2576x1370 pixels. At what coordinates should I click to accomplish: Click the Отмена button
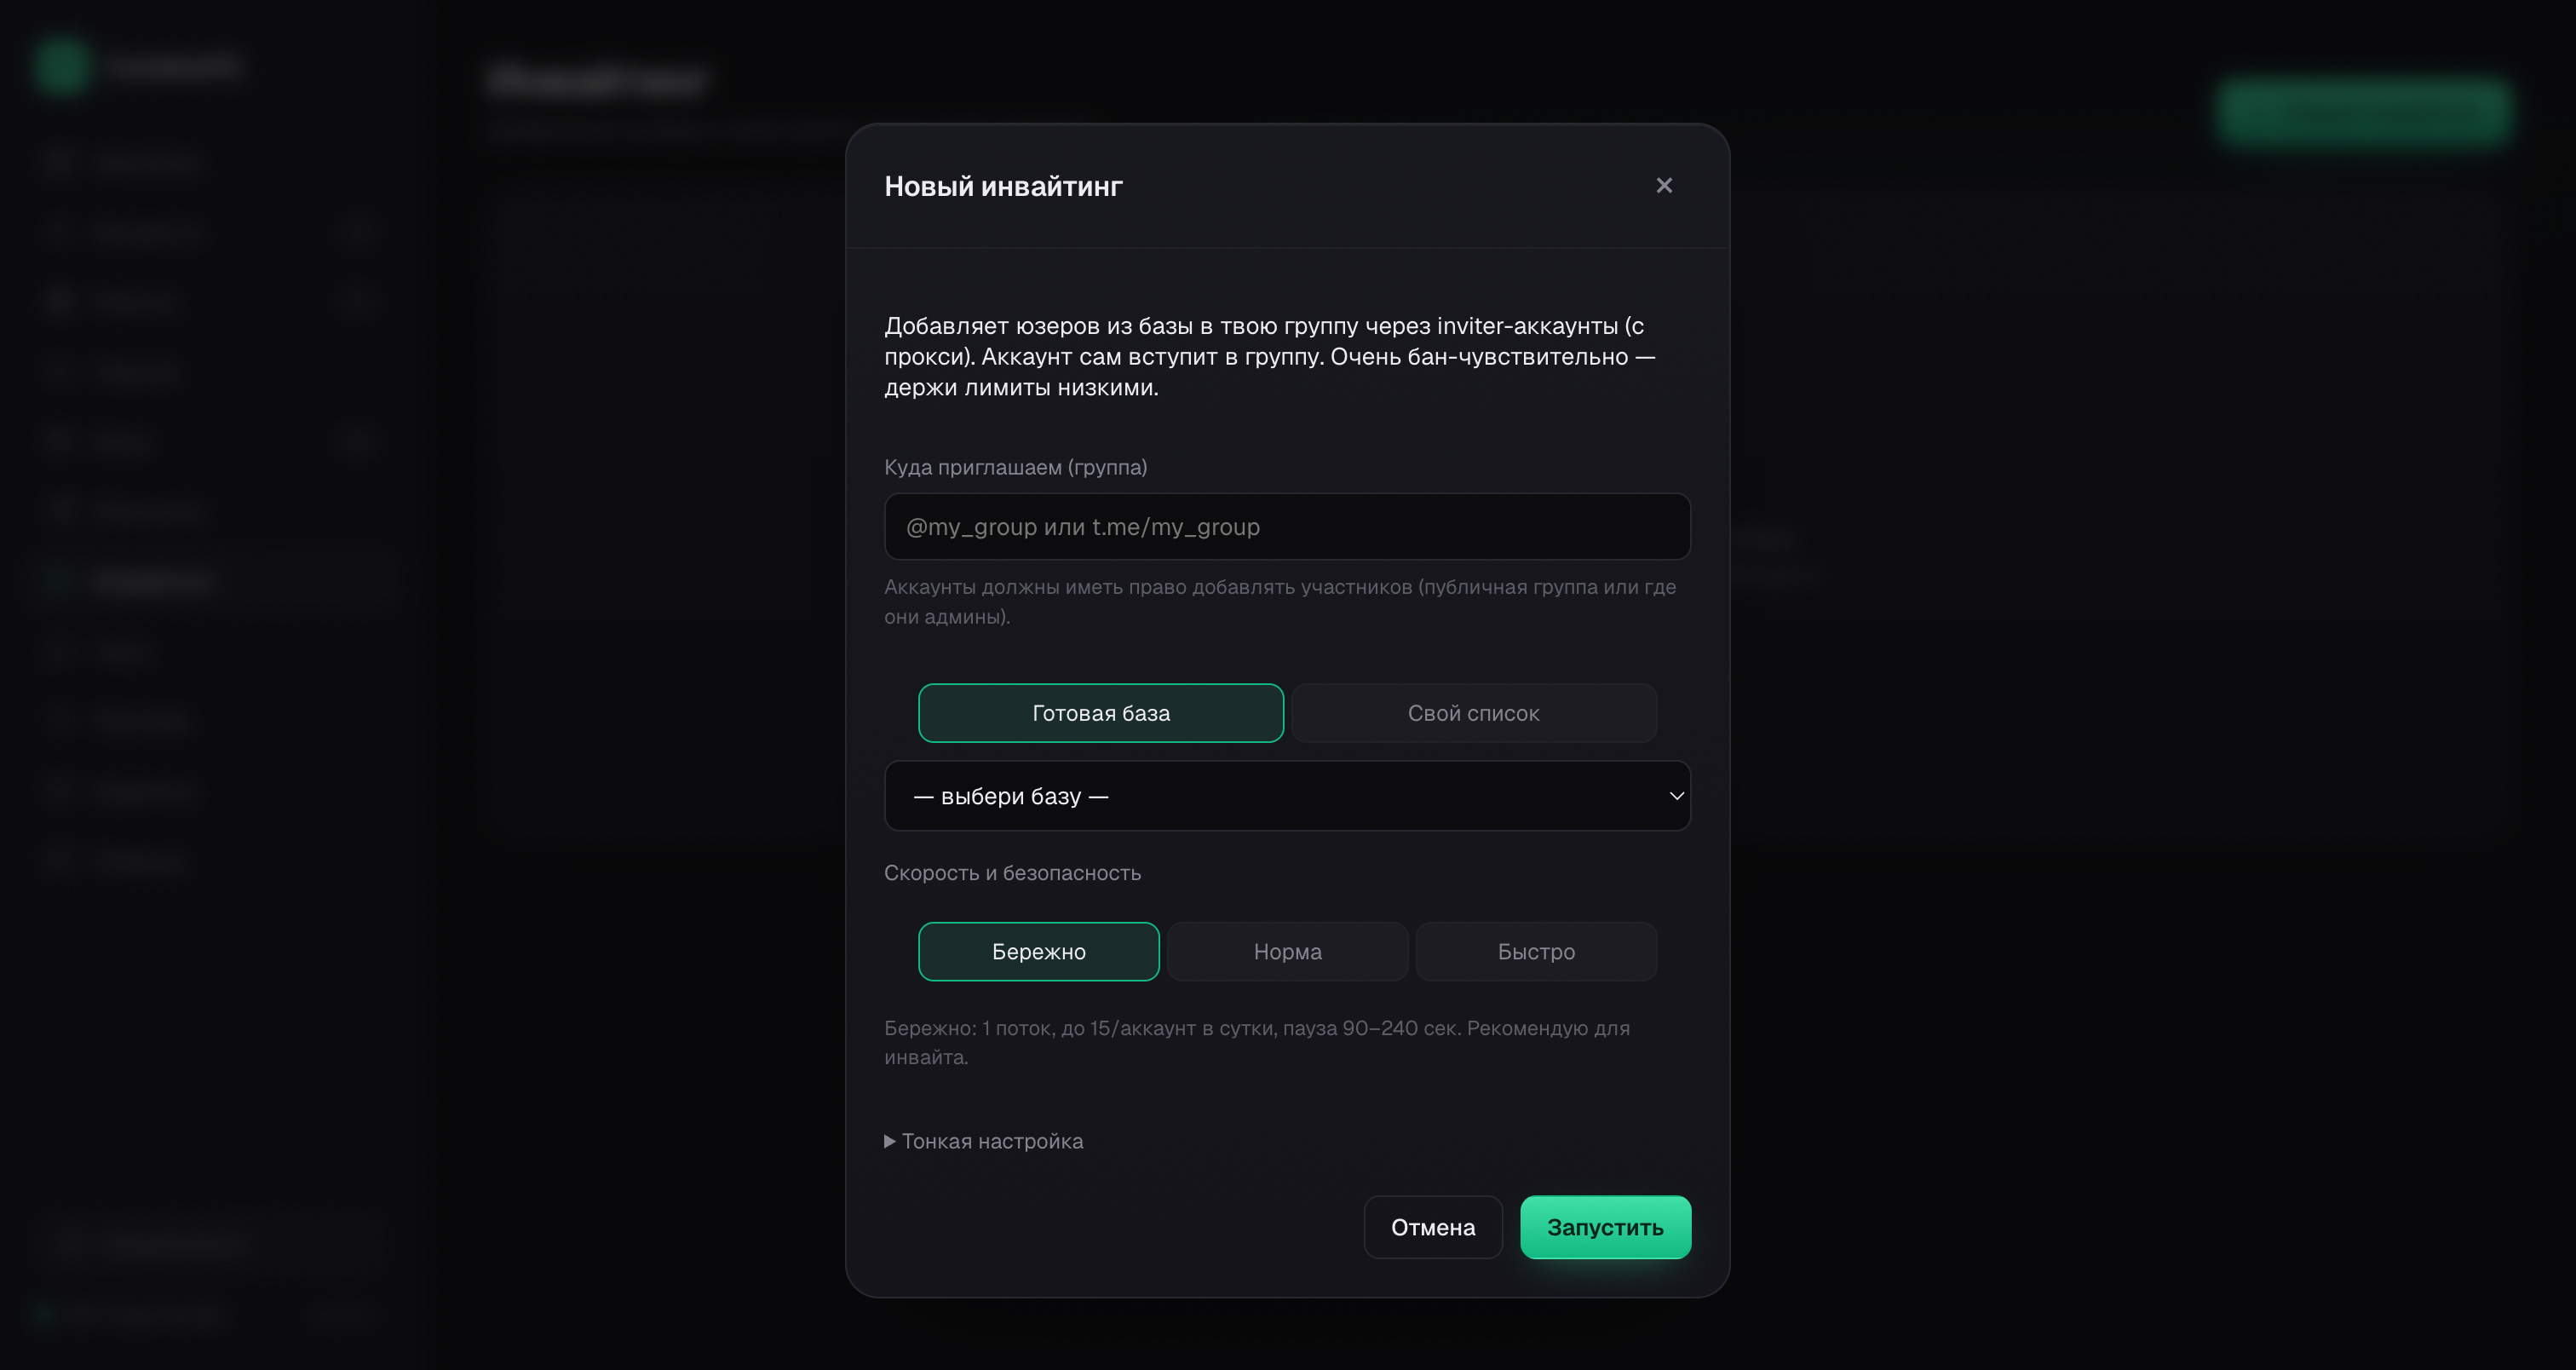coord(1432,1227)
